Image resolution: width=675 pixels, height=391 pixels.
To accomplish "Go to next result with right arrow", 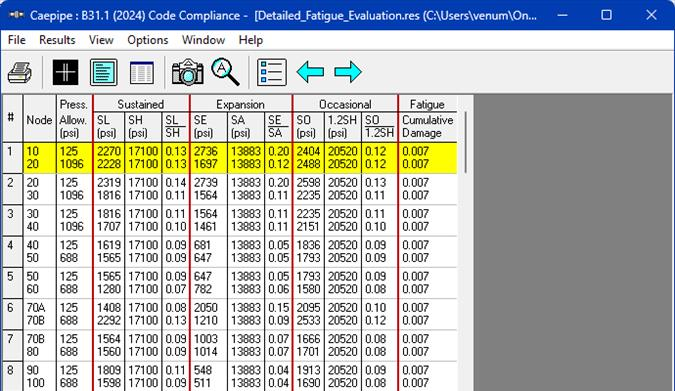I will pyautogui.click(x=348, y=71).
